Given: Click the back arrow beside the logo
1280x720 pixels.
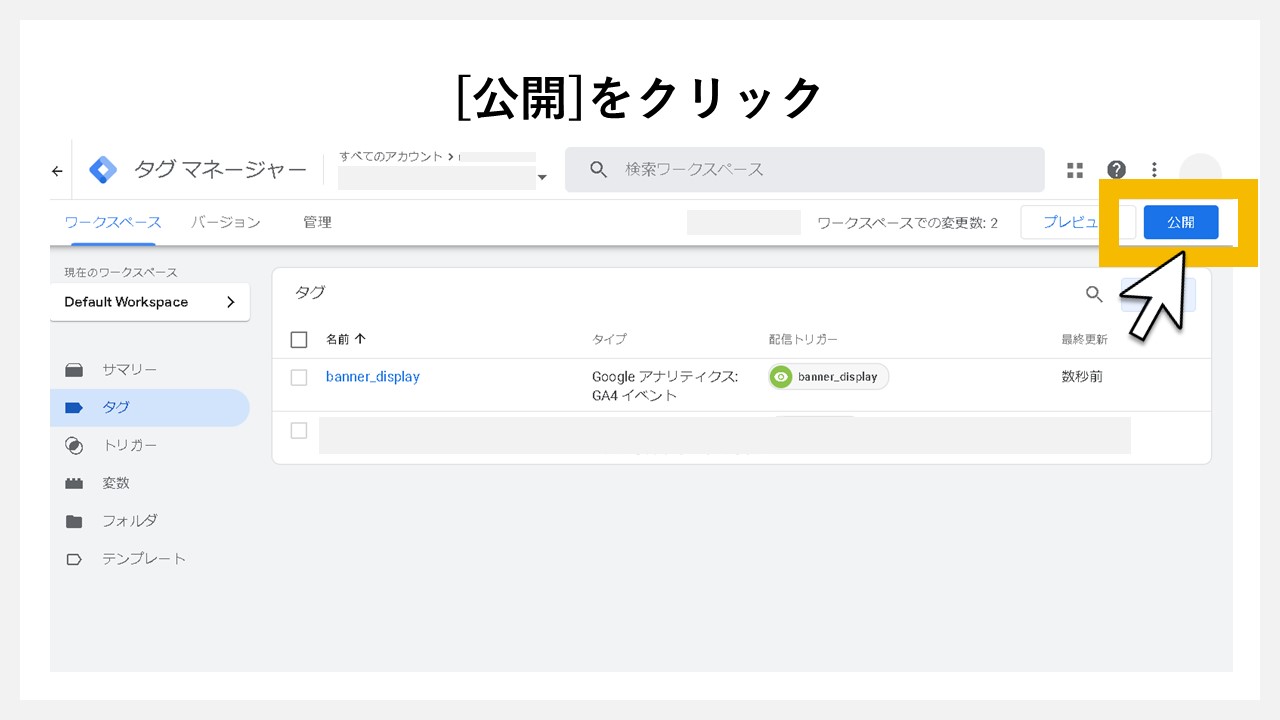Looking at the screenshot, I should pos(56,170).
